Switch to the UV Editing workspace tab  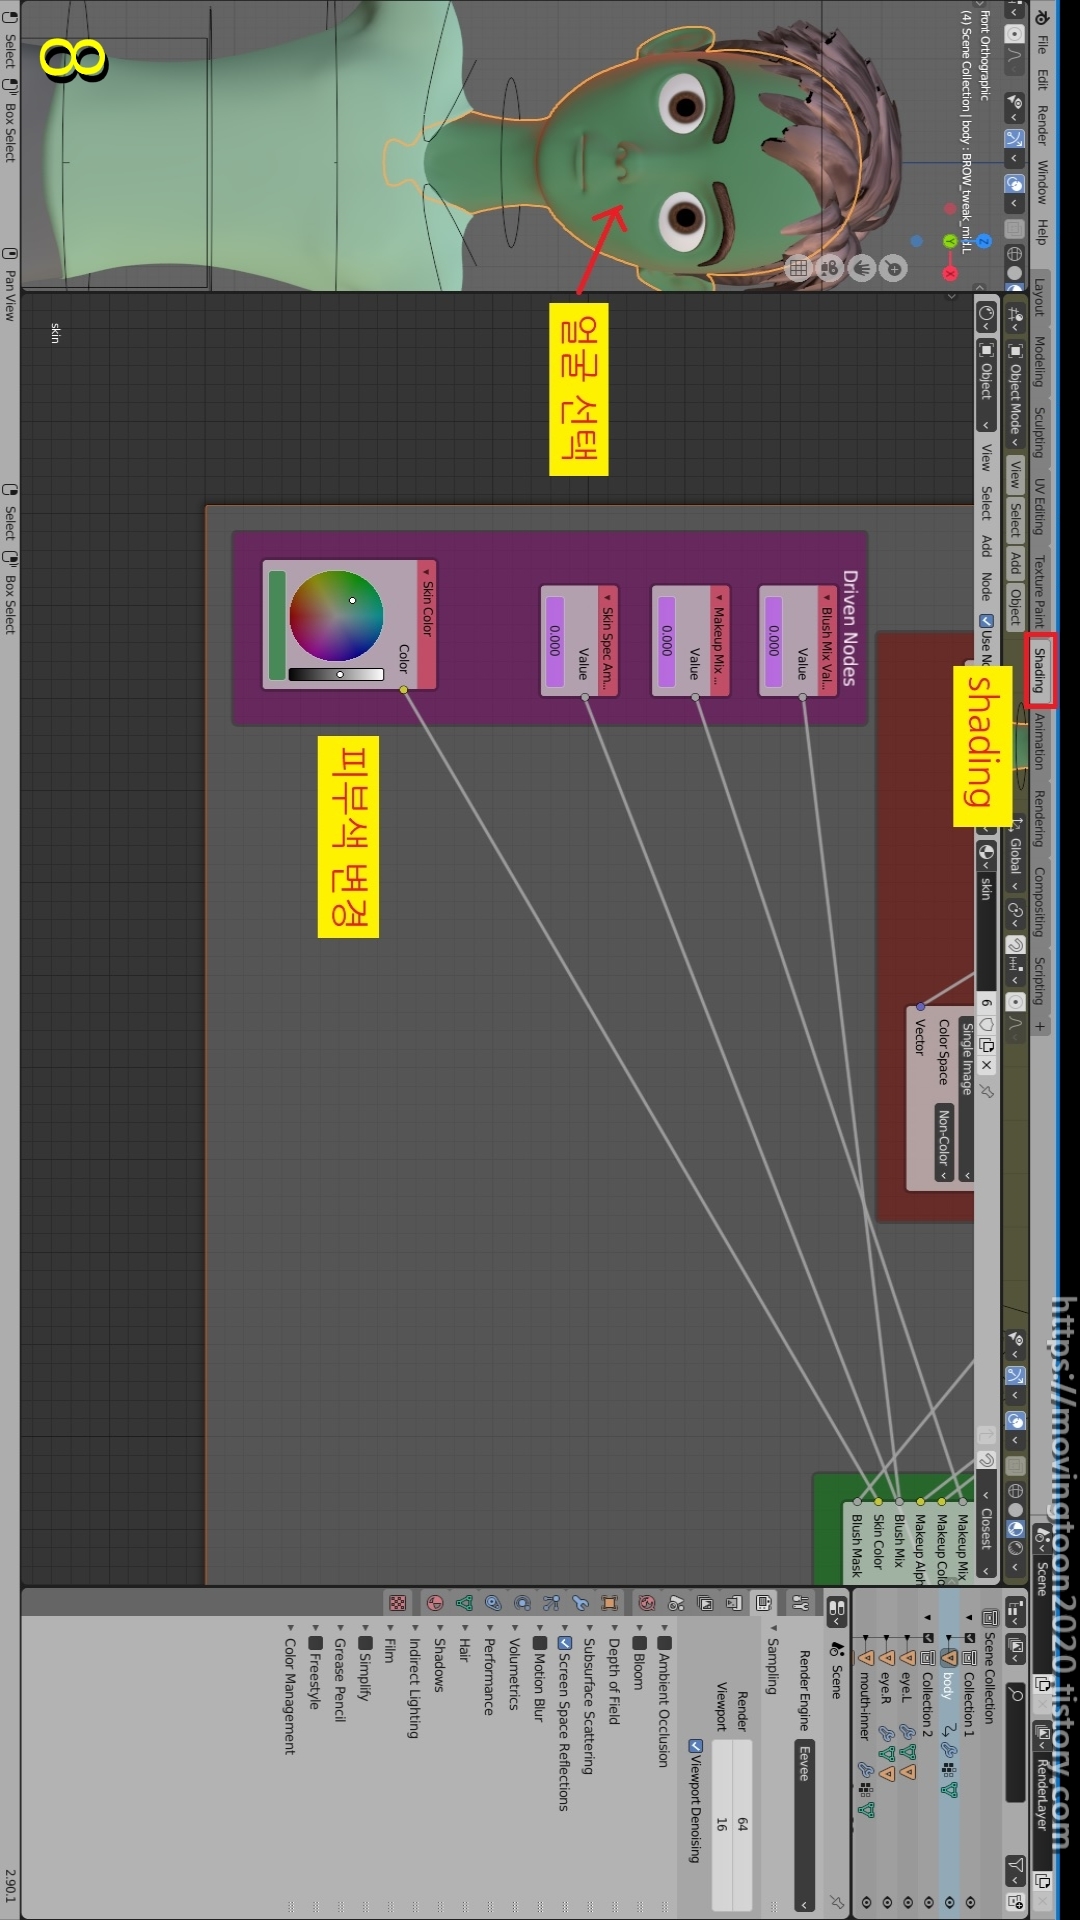tap(1039, 506)
